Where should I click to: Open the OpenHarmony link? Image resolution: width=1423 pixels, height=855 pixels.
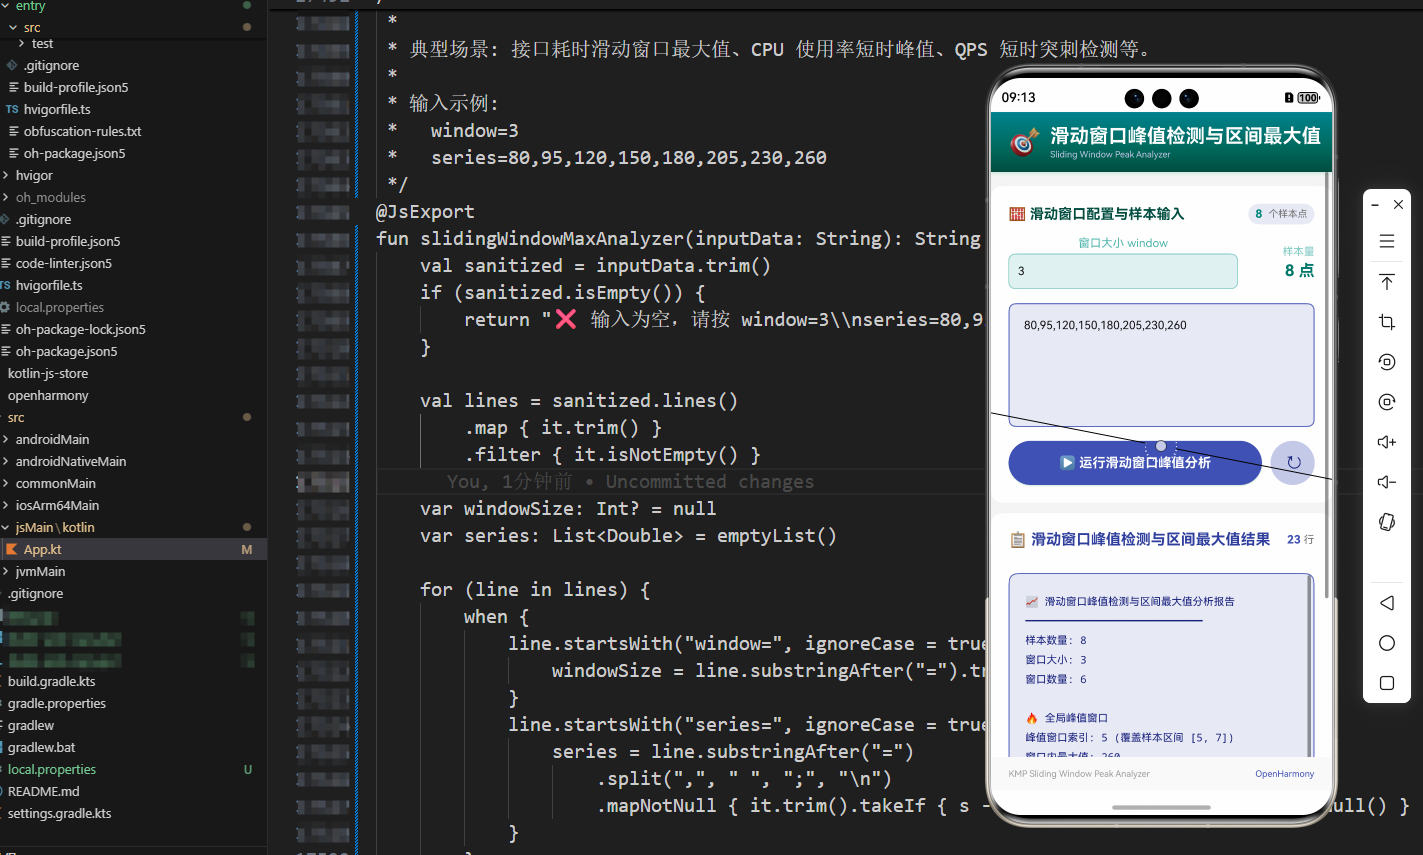[1284, 773]
